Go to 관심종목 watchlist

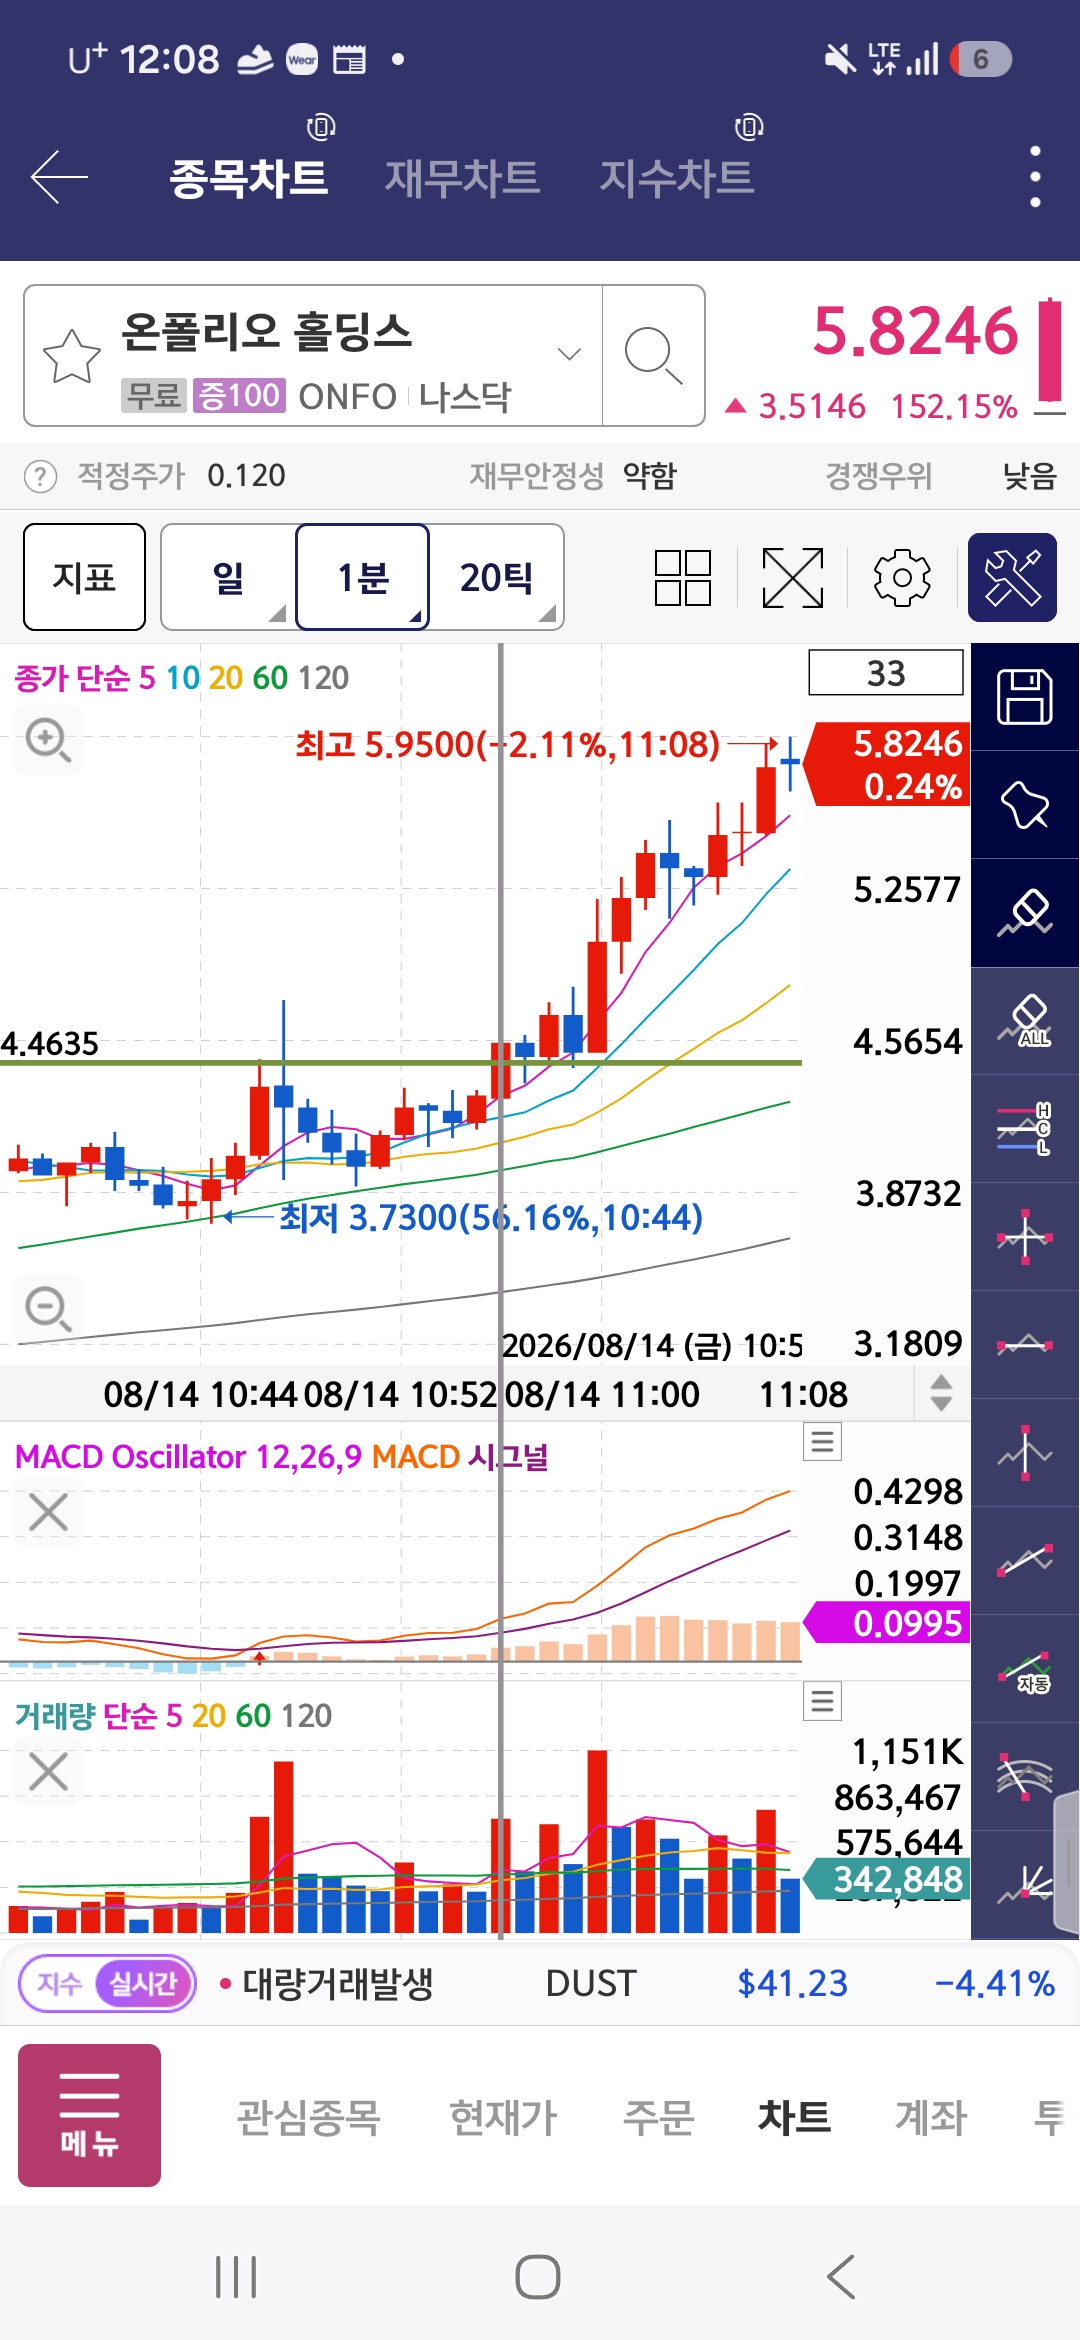[309, 2117]
